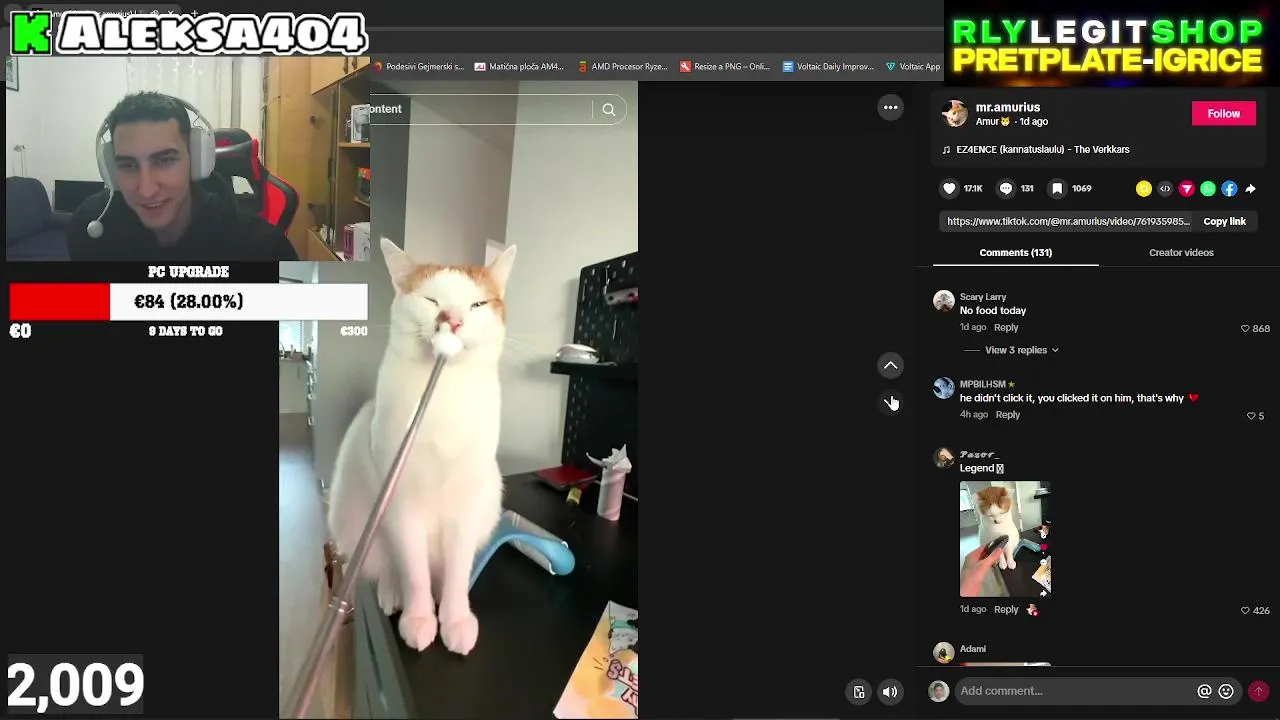Insert mention with @ icon
Viewport: 1280px width, 720px height.
point(1204,691)
